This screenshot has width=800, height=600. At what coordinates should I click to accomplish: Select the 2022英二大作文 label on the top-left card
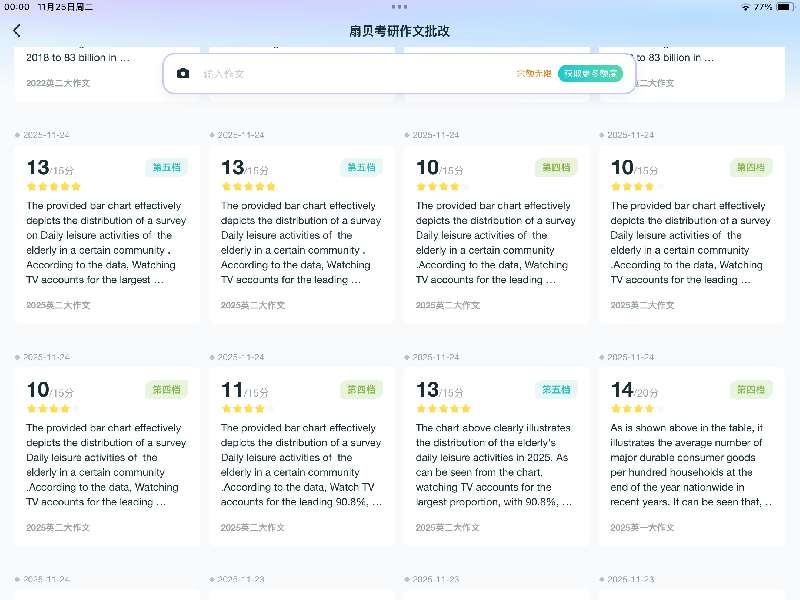click(x=58, y=83)
